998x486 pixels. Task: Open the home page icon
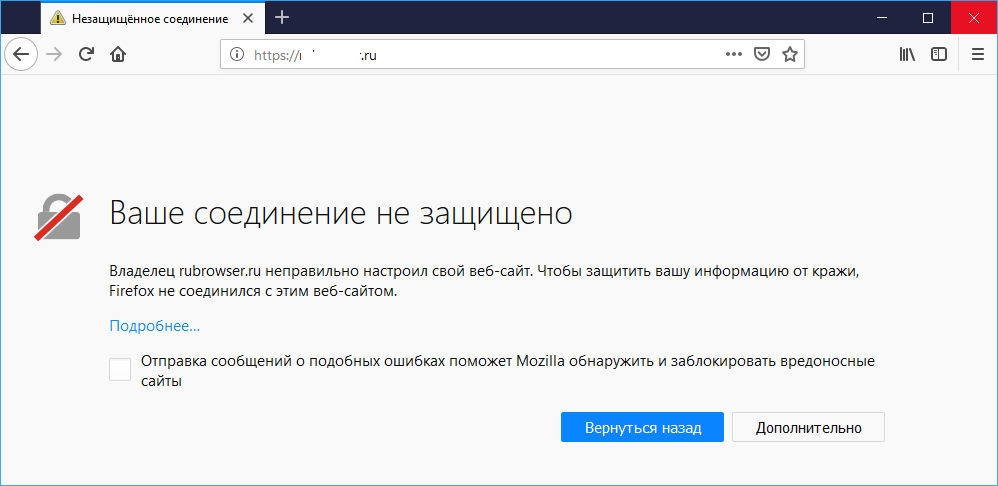pos(118,55)
